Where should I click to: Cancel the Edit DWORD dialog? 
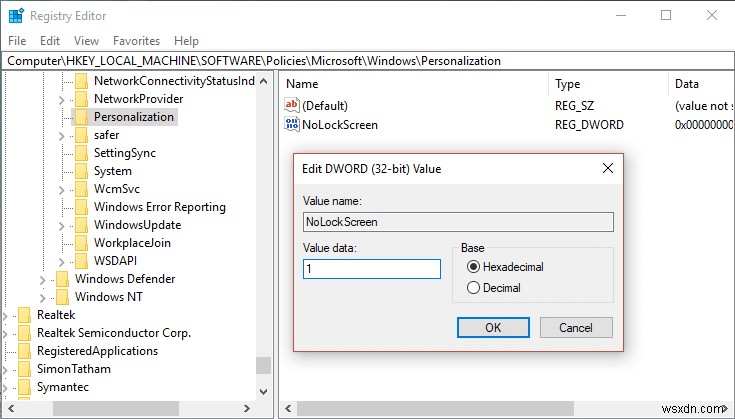tap(576, 327)
